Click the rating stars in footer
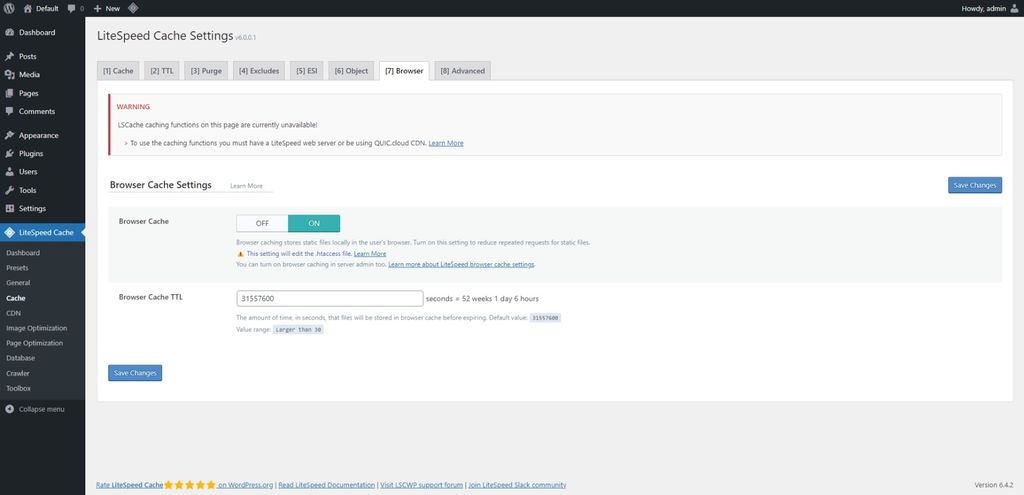 click(189, 485)
